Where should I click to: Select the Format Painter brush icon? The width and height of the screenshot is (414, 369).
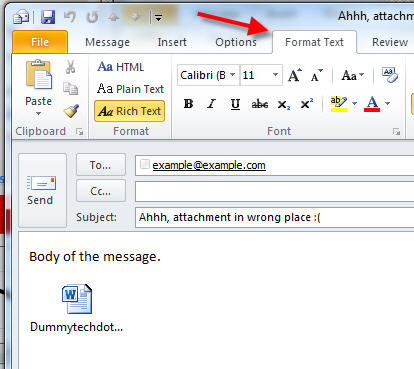(71, 111)
